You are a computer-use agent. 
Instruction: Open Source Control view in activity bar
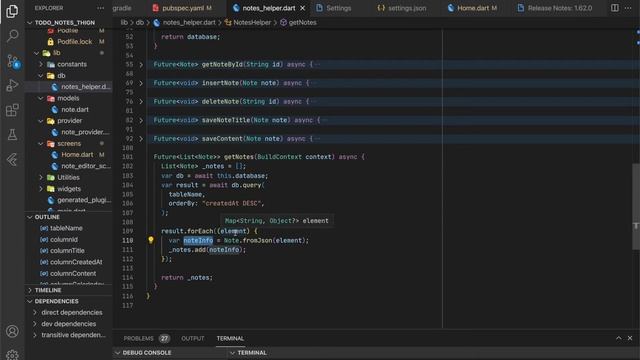click(x=12, y=61)
